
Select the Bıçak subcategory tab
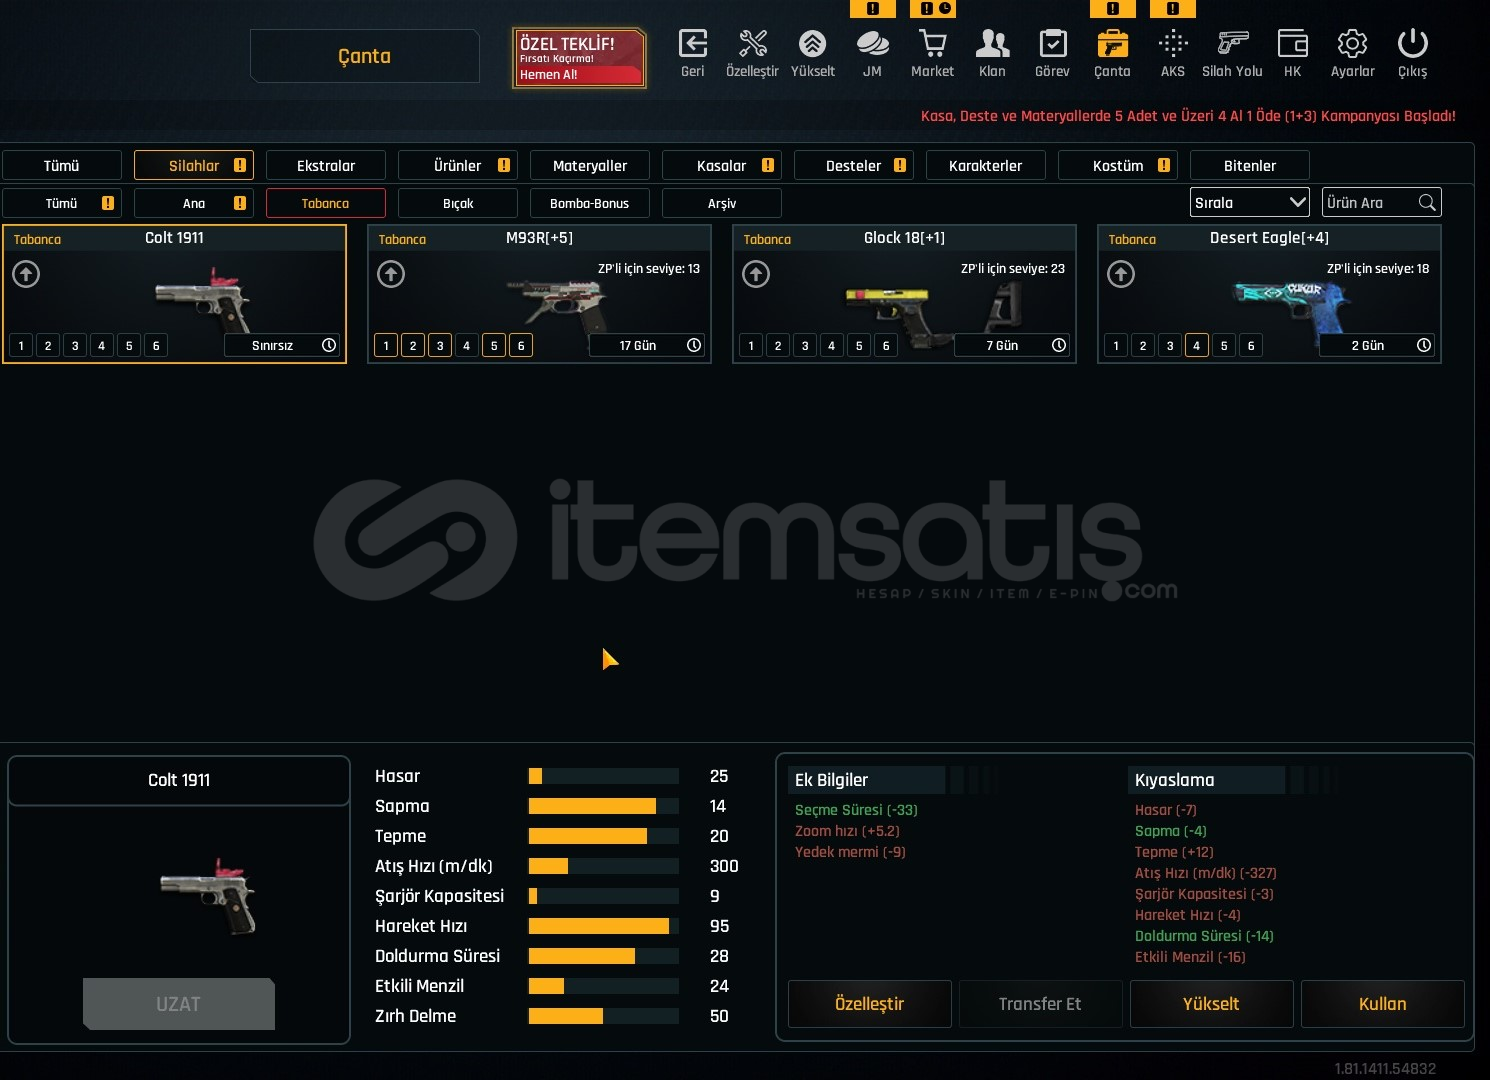(458, 204)
